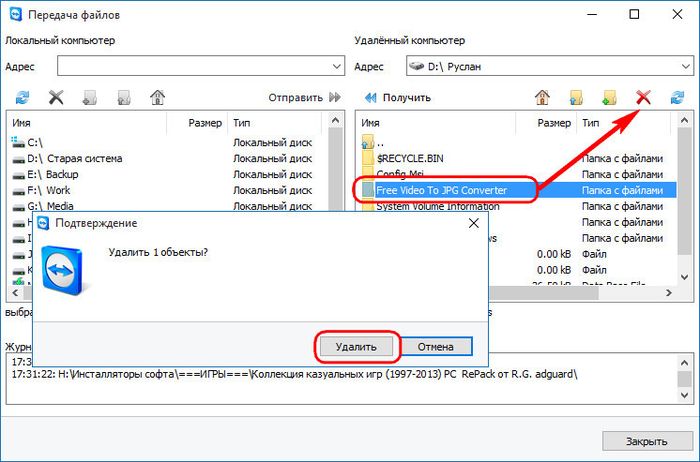Click the remote panel new folder icon
Viewport: 700px width, 462px height.
pyautogui.click(x=609, y=97)
